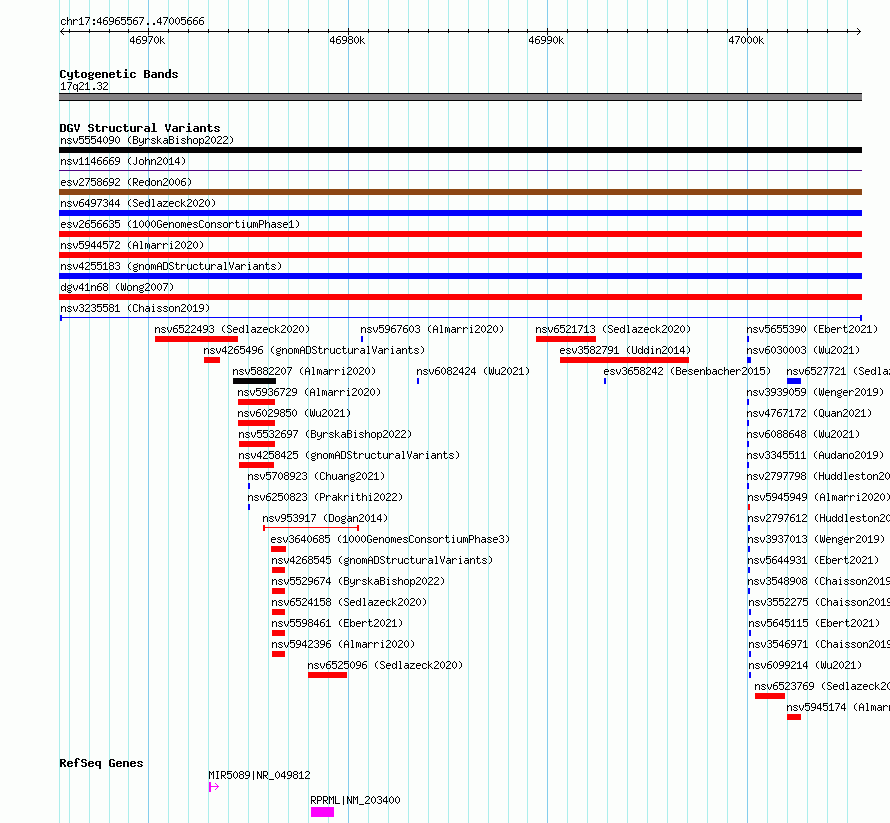Select the black nsv5882207 variant bar

pyautogui.click(x=254, y=381)
